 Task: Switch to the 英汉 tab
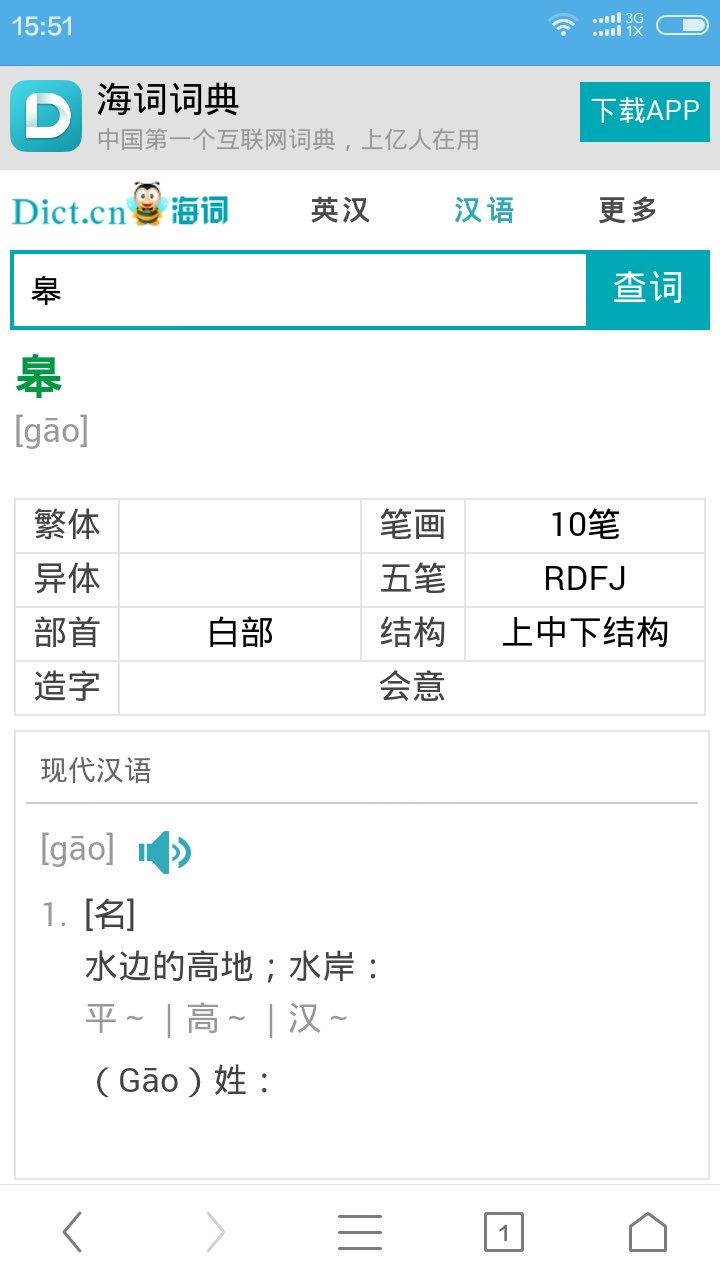pyautogui.click(x=340, y=210)
